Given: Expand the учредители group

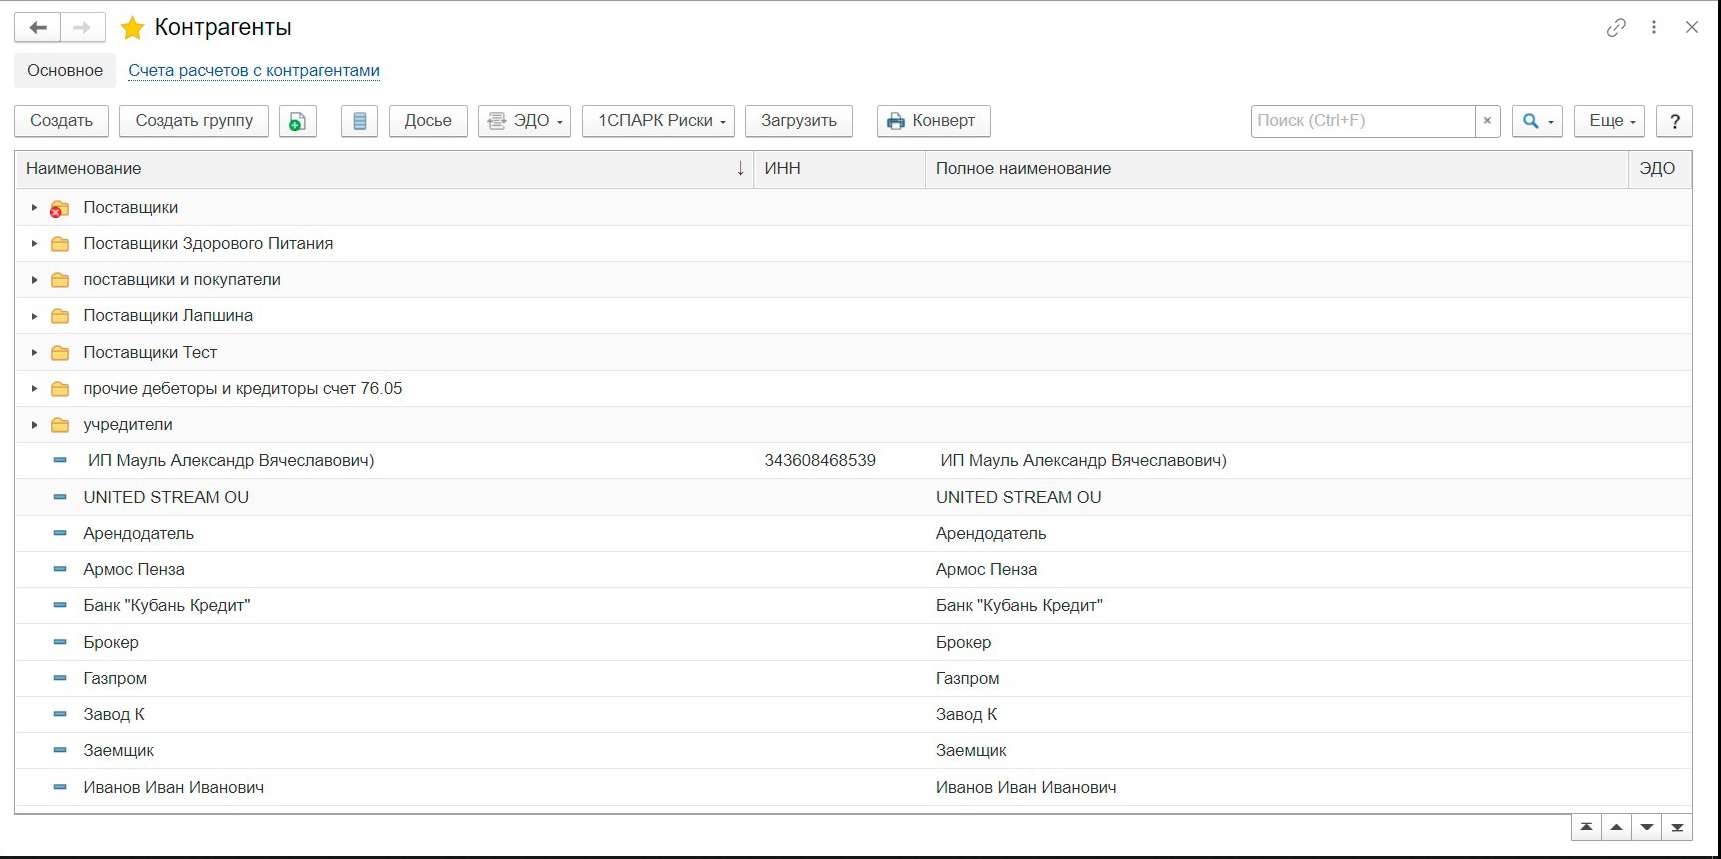Looking at the screenshot, I should pos(34,425).
